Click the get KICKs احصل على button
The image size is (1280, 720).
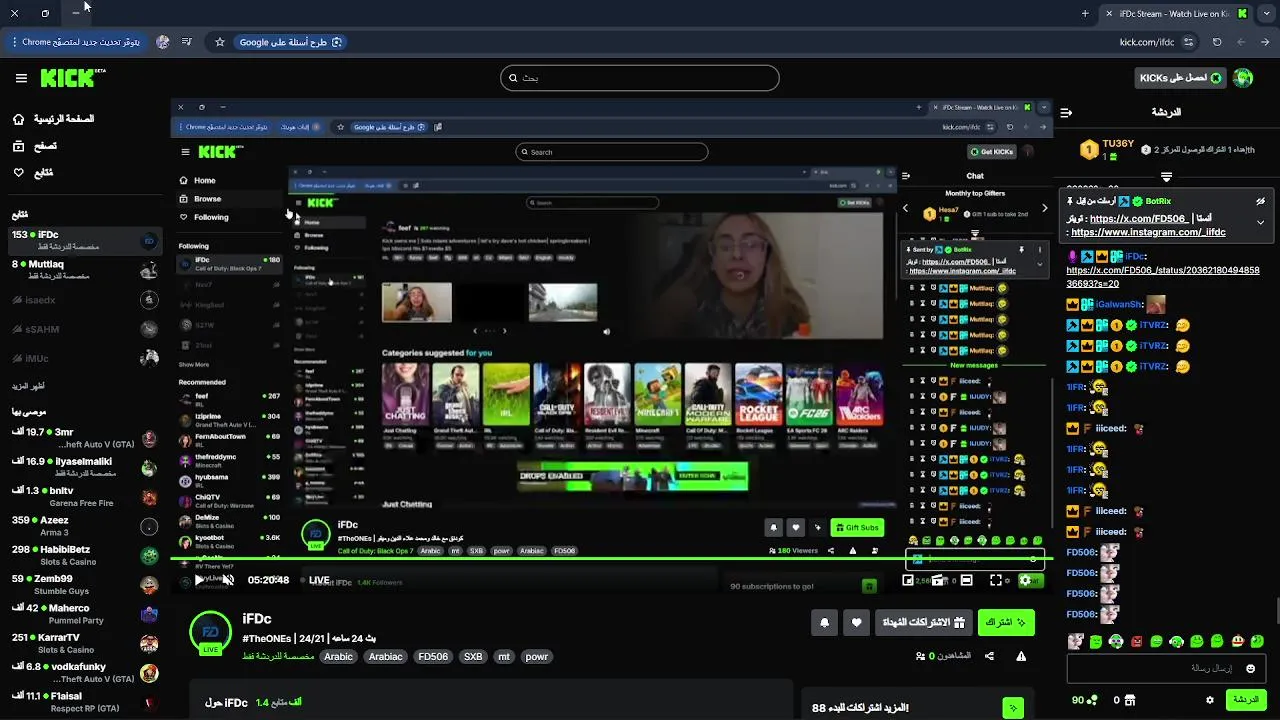pos(1180,78)
